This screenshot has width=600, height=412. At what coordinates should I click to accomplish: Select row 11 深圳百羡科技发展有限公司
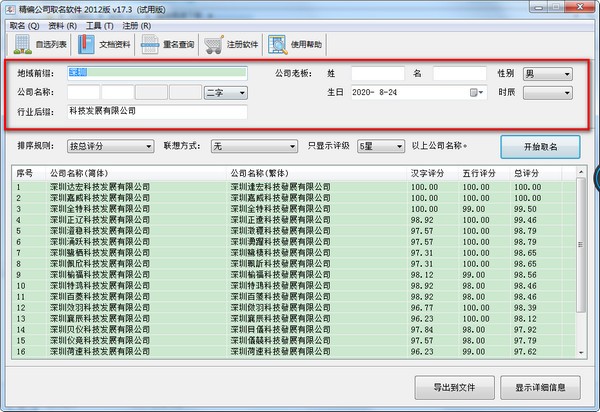pos(100,297)
